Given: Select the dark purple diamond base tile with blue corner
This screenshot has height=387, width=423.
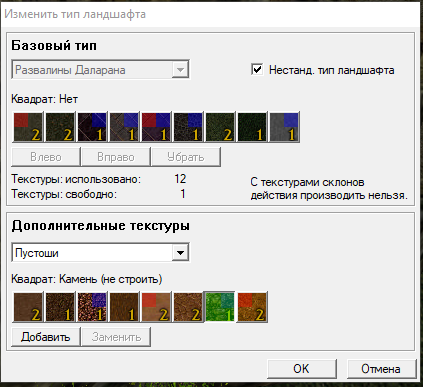Looking at the screenshot, I should coord(92,127).
